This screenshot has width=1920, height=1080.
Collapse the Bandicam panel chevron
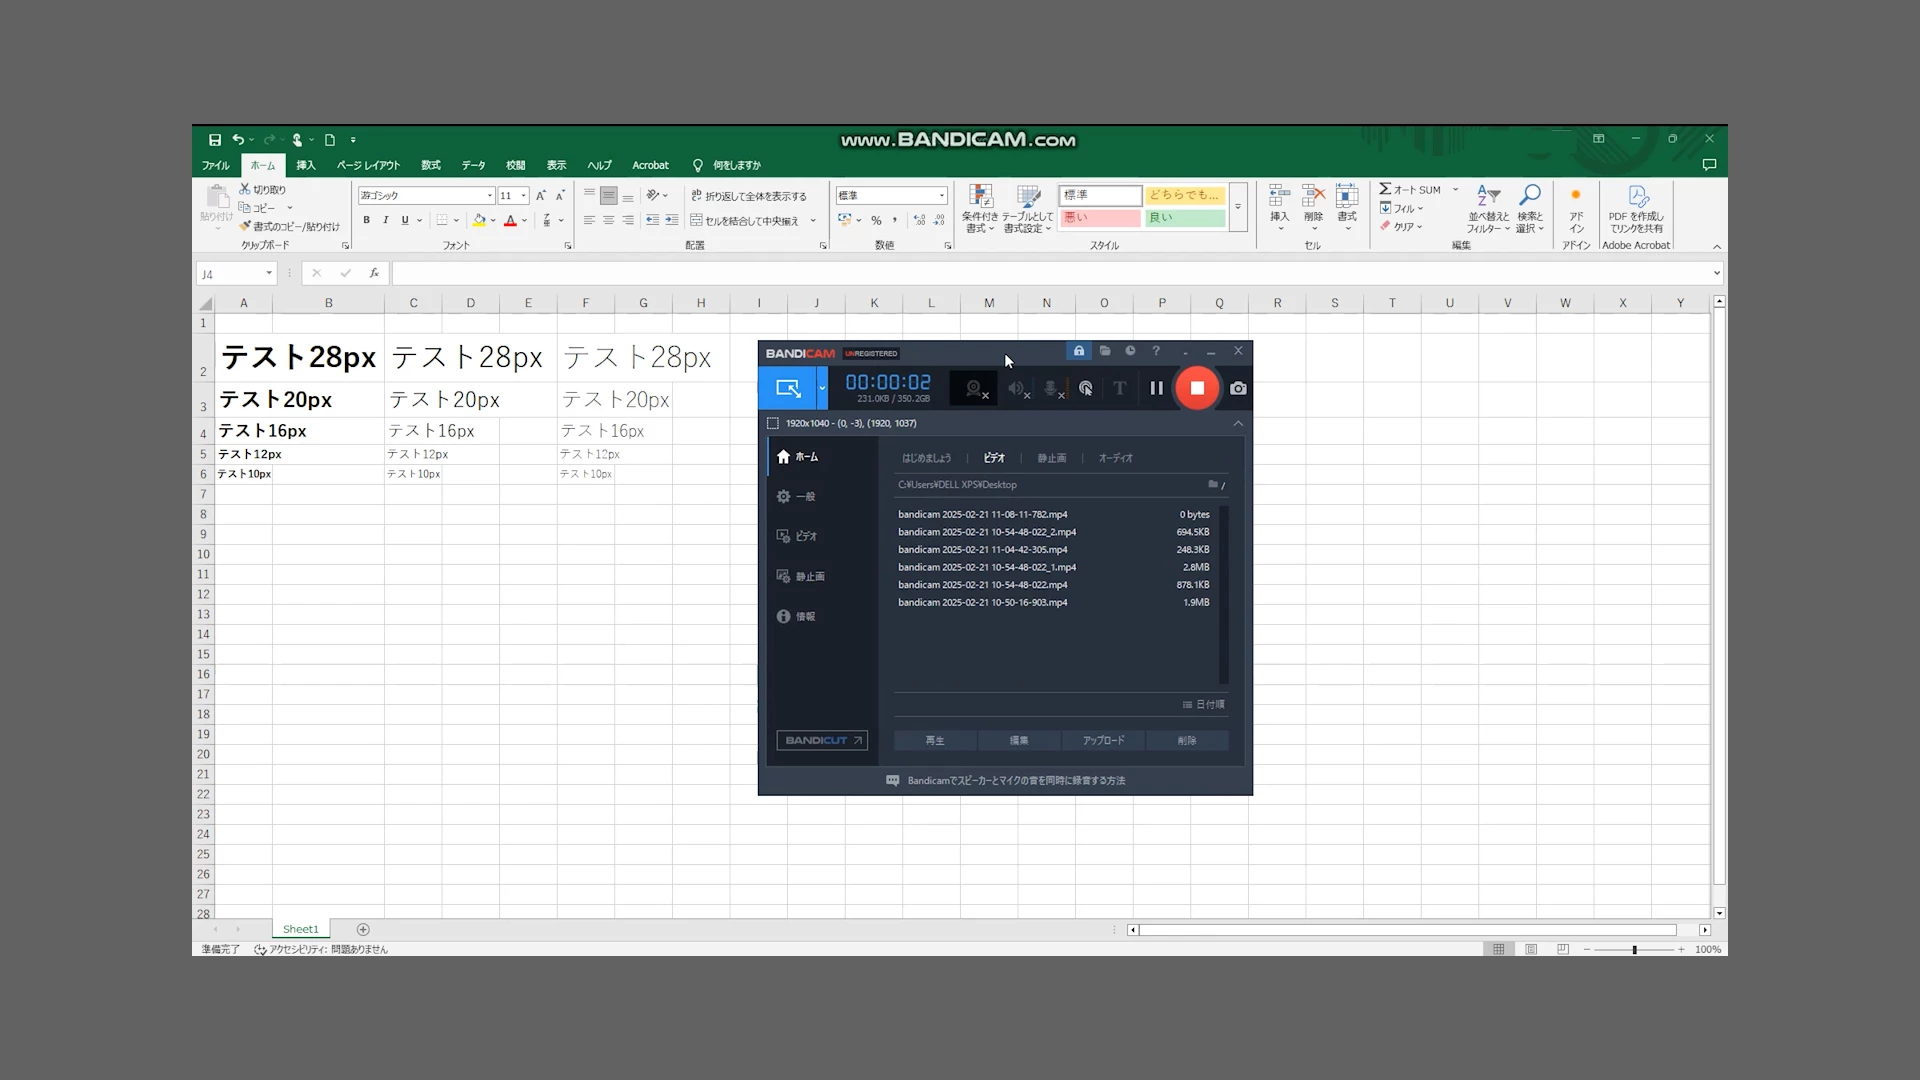[x=1238, y=423]
